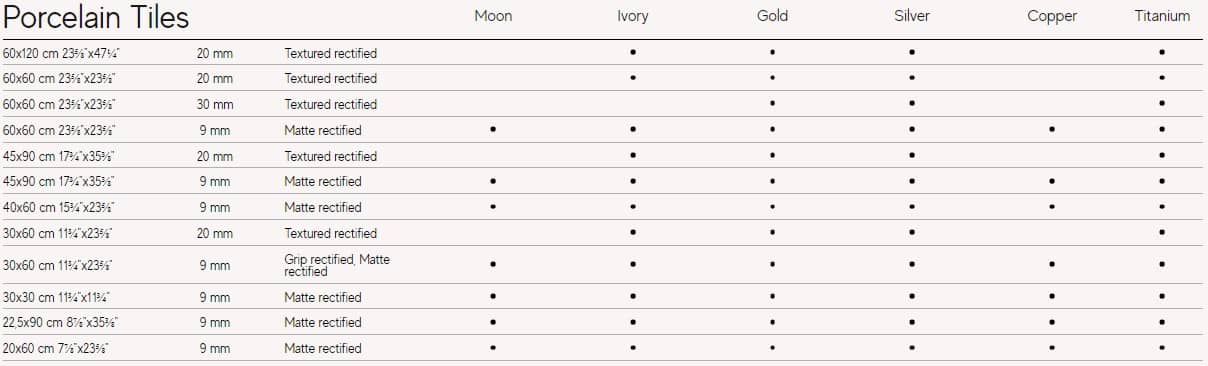Click the Gold column header

coord(772,16)
